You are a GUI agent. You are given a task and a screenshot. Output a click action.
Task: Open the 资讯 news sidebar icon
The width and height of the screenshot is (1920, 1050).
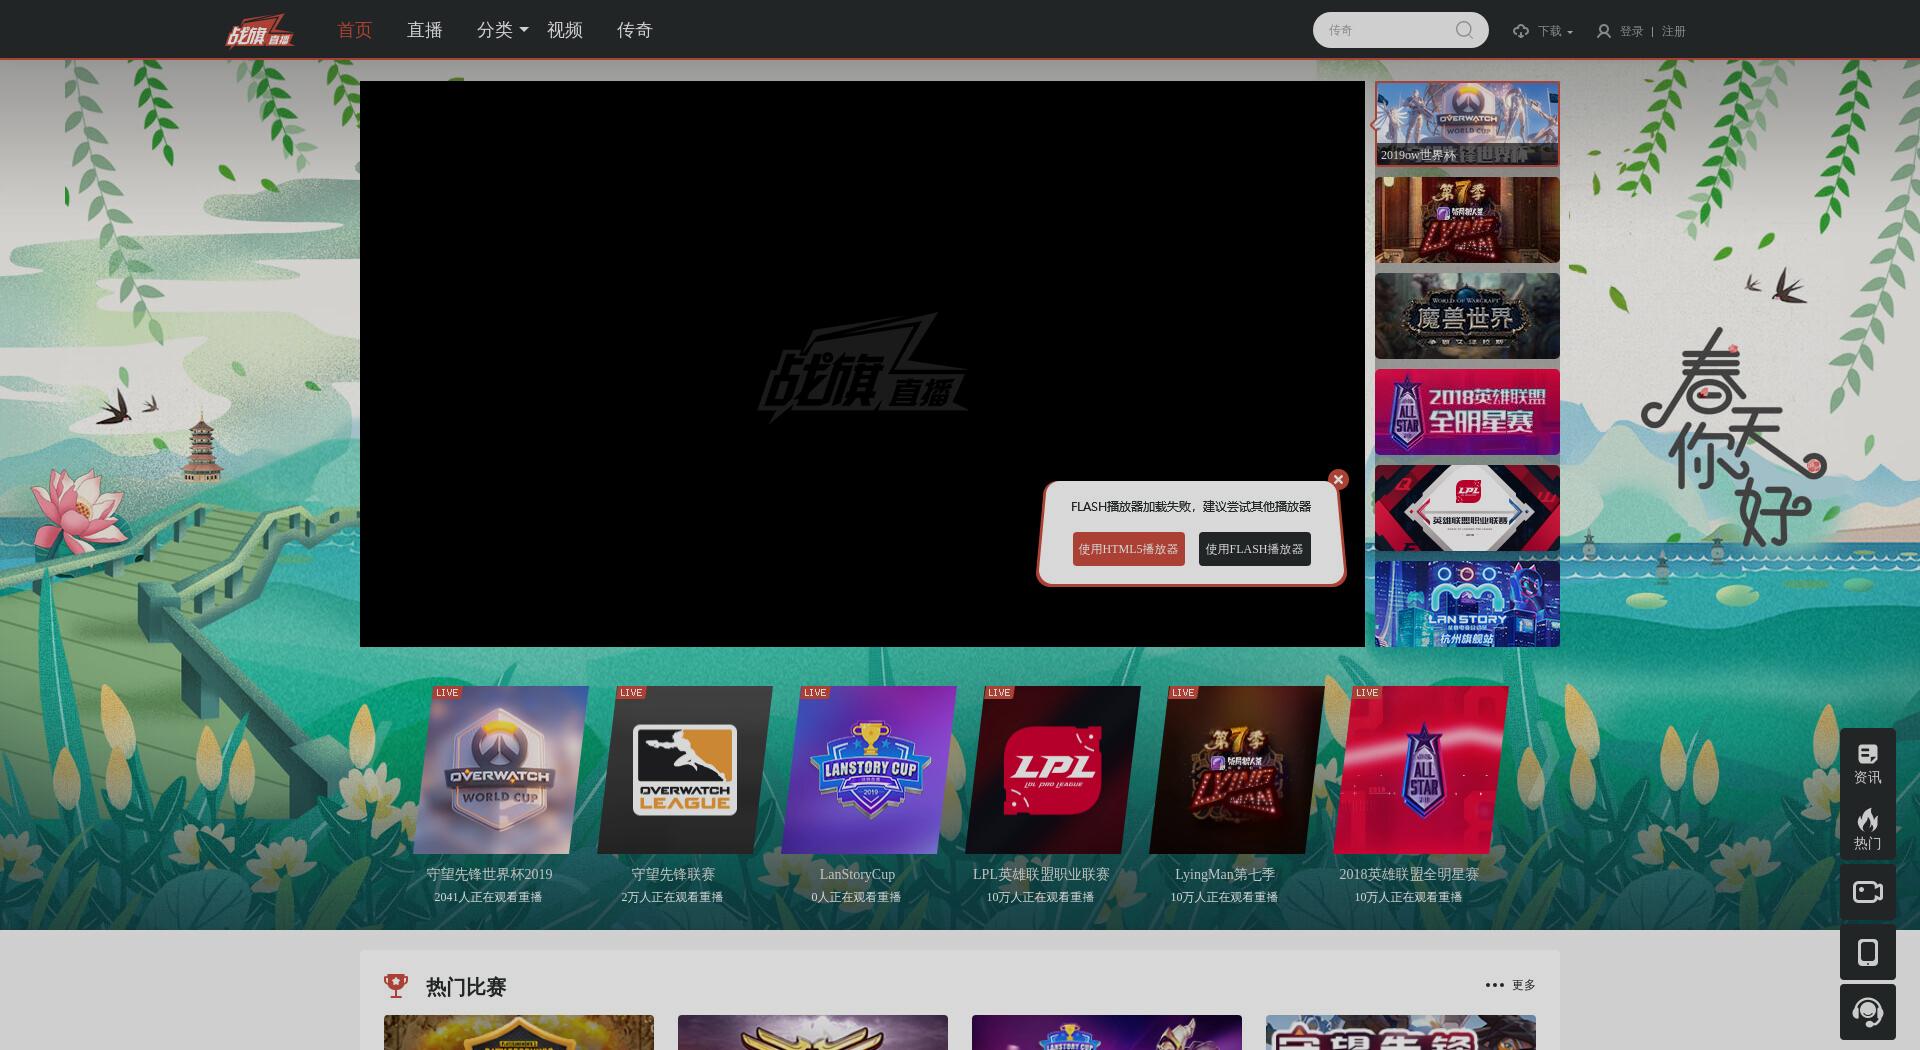pyautogui.click(x=1867, y=763)
